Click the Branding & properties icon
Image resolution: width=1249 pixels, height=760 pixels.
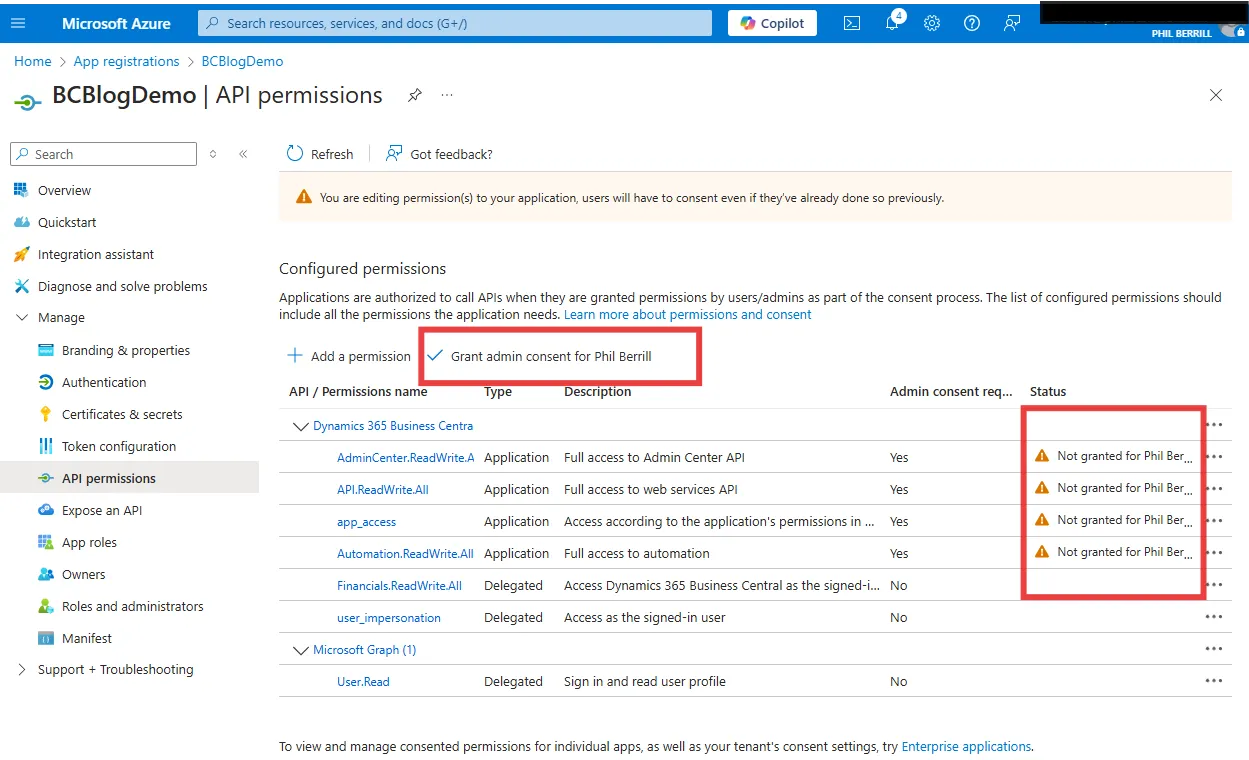pos(45,350)
